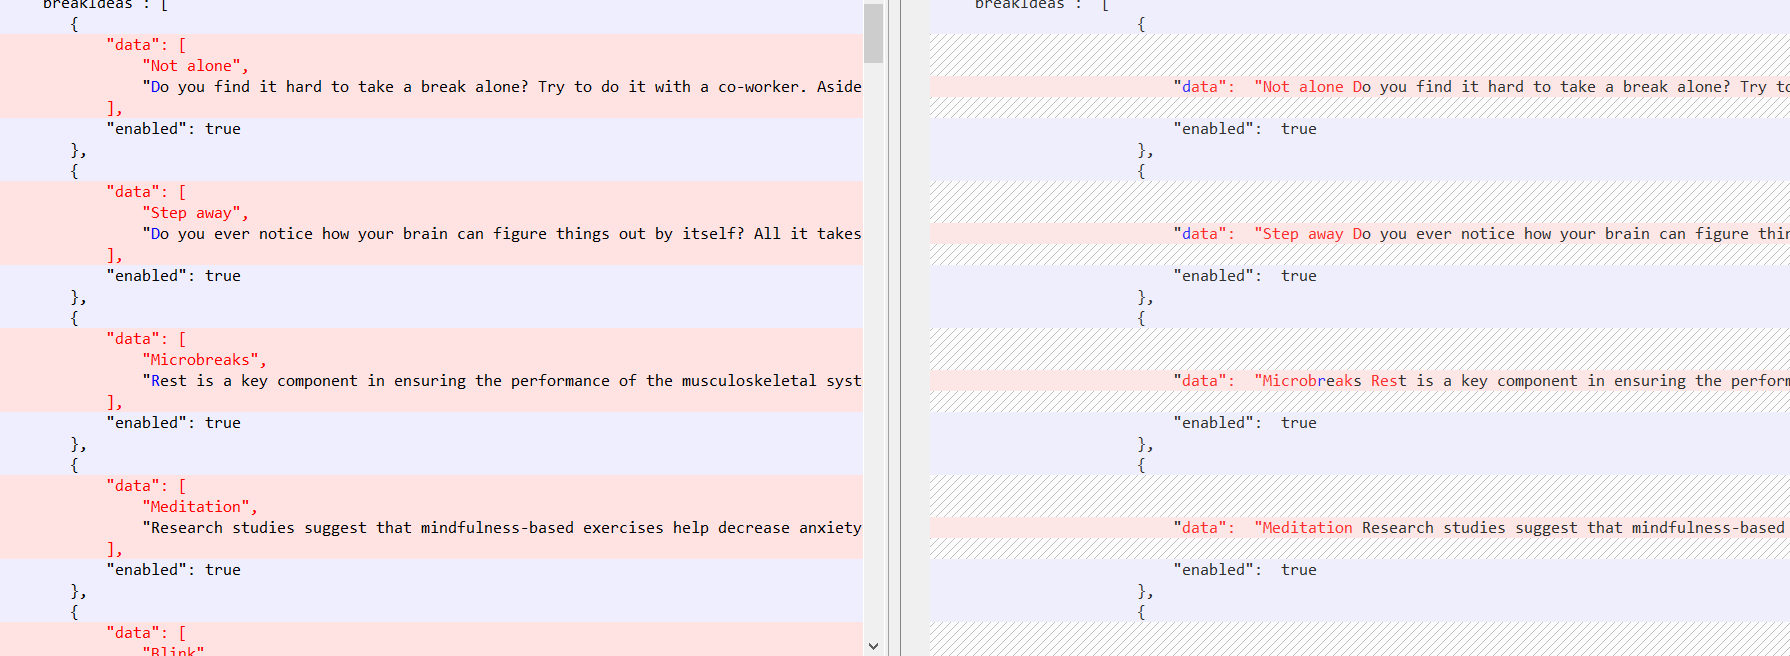The height and width of the screenshot is (656, 1790).
Task: Click "enabled": true below the "Not alone" block, left pane
Action: 173,129
